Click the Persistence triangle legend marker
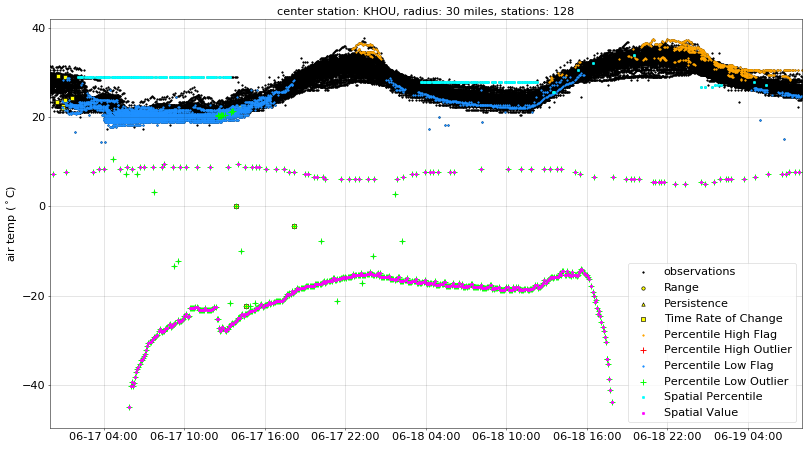This screenshot has width=810, height=450. click(x=643, y=303)
